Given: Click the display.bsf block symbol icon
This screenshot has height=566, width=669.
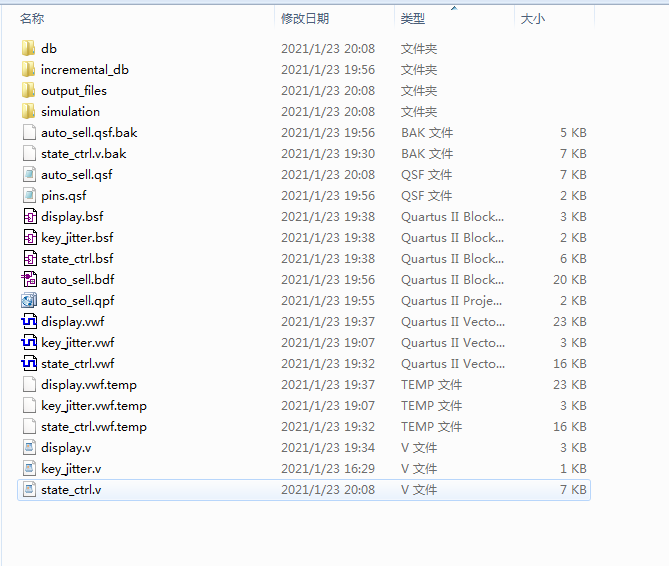Looking at the screenshot, I should click(29, 216).
